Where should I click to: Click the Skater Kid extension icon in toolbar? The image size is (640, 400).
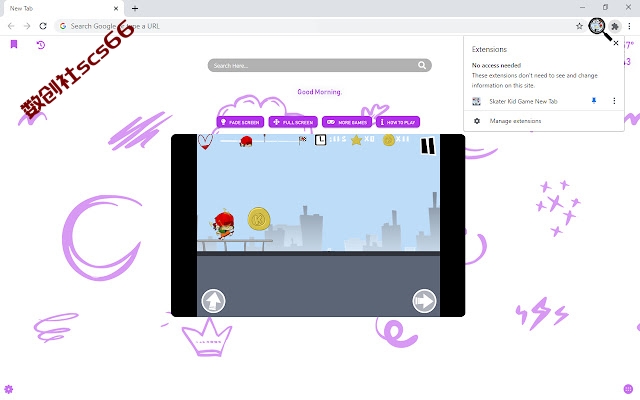(597, 26)
